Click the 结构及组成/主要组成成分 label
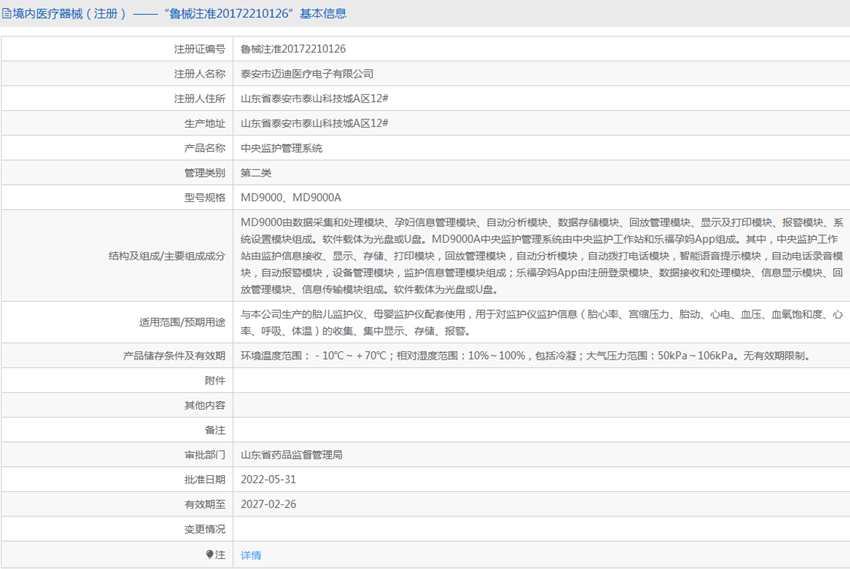This screenshot has height=569, width=850. pos(166,256)
